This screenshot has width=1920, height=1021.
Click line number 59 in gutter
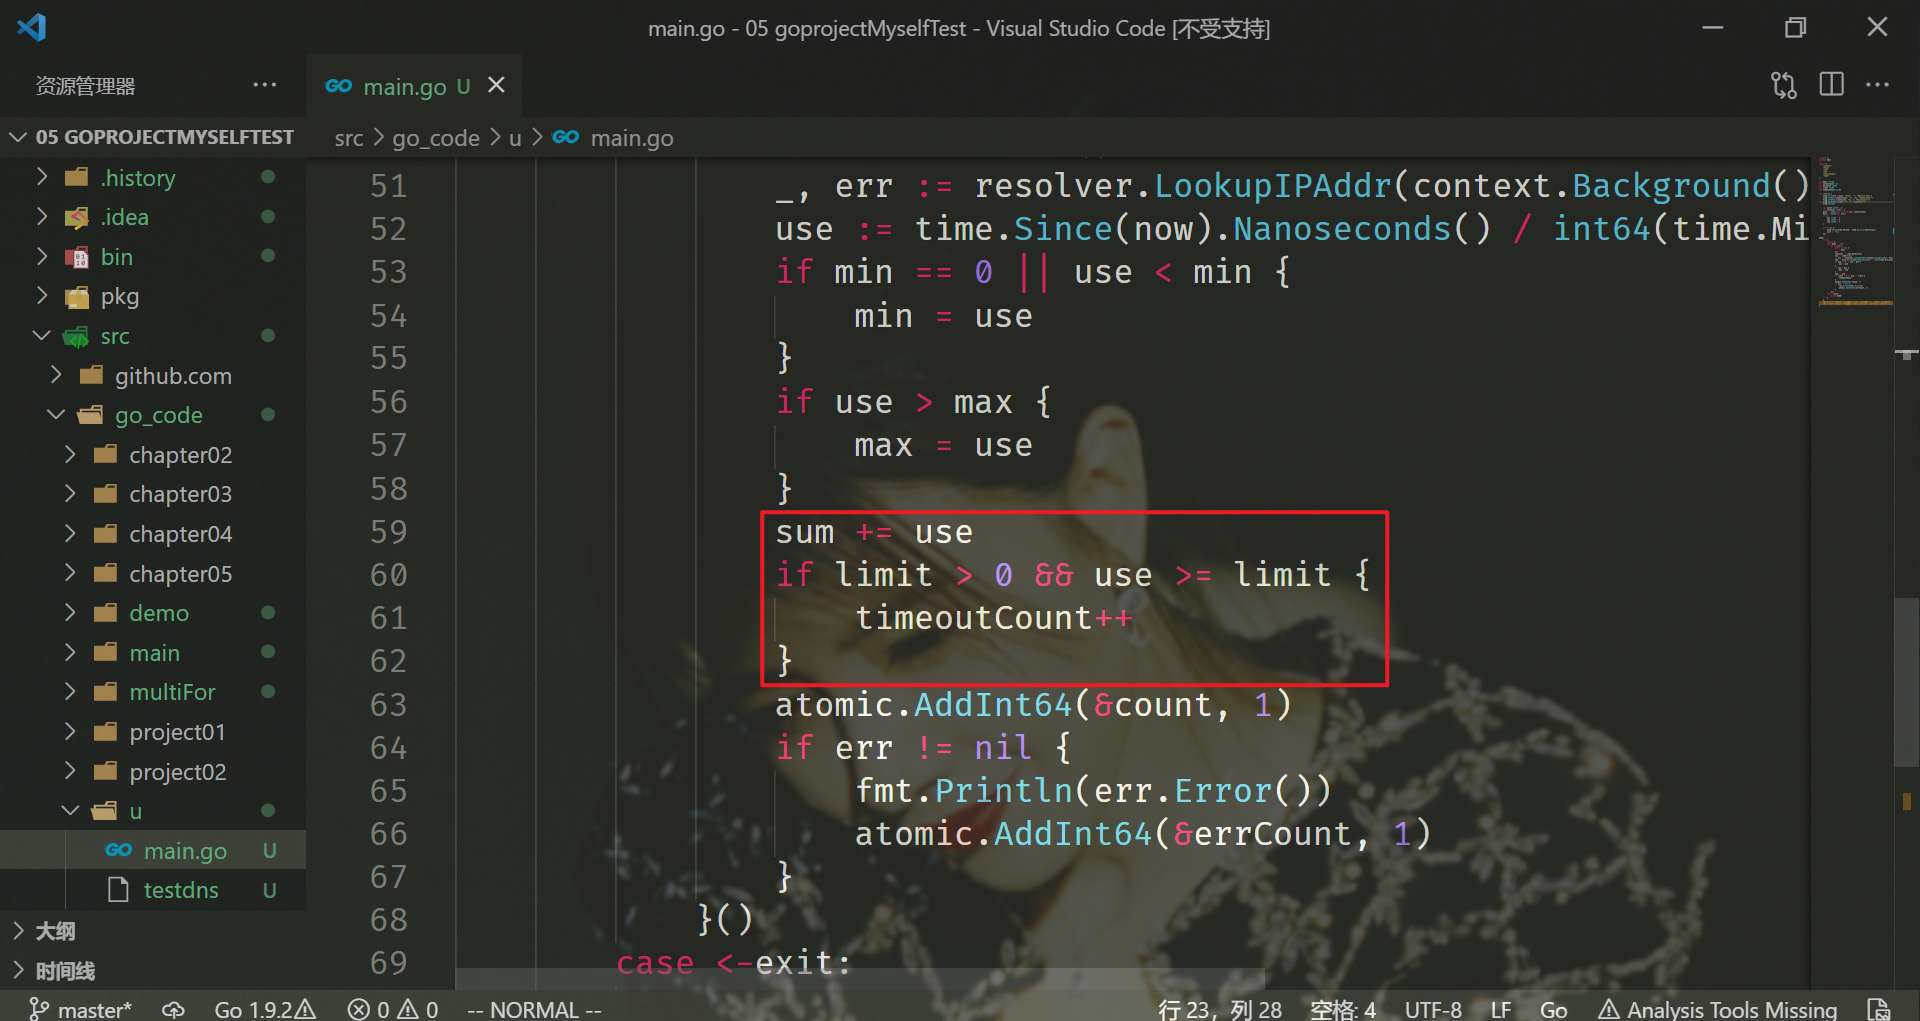pos(388,531)
